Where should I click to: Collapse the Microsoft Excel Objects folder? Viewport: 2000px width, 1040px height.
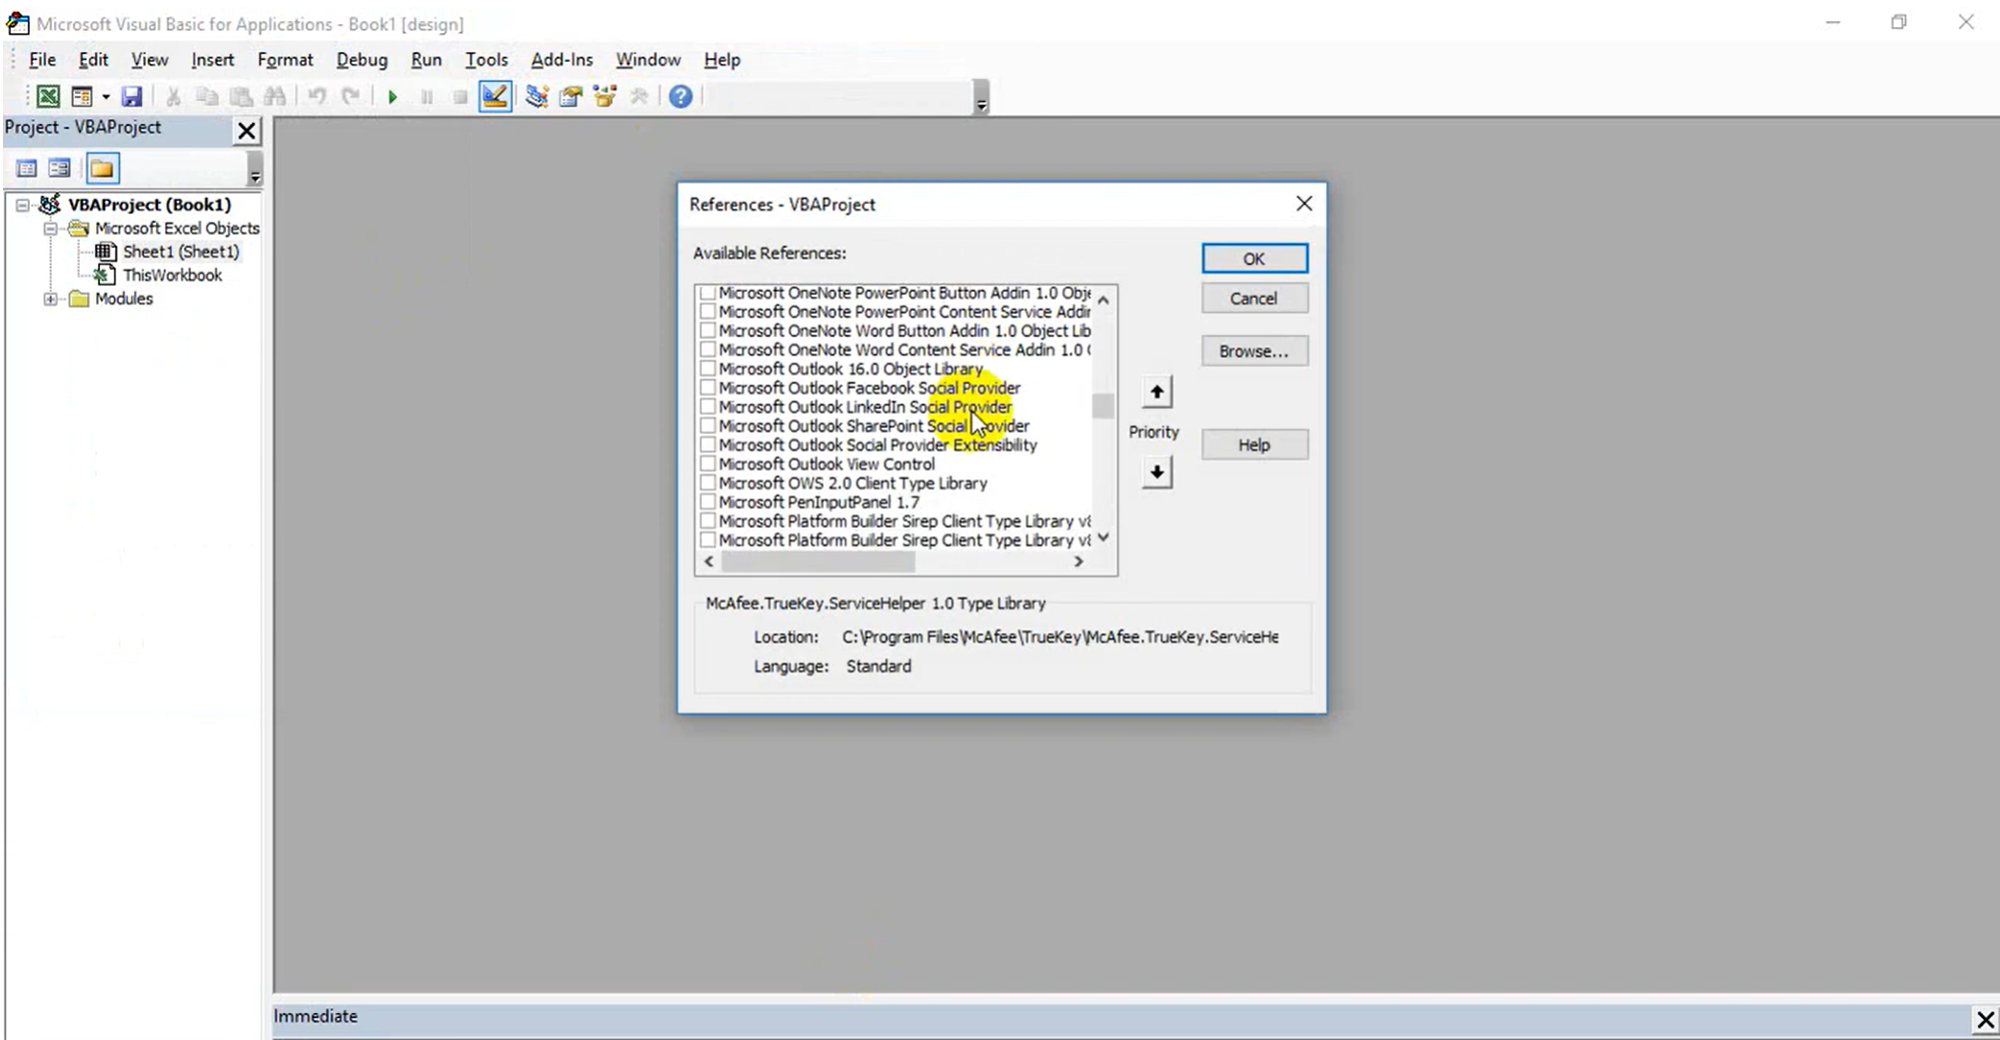pos(50,229)
